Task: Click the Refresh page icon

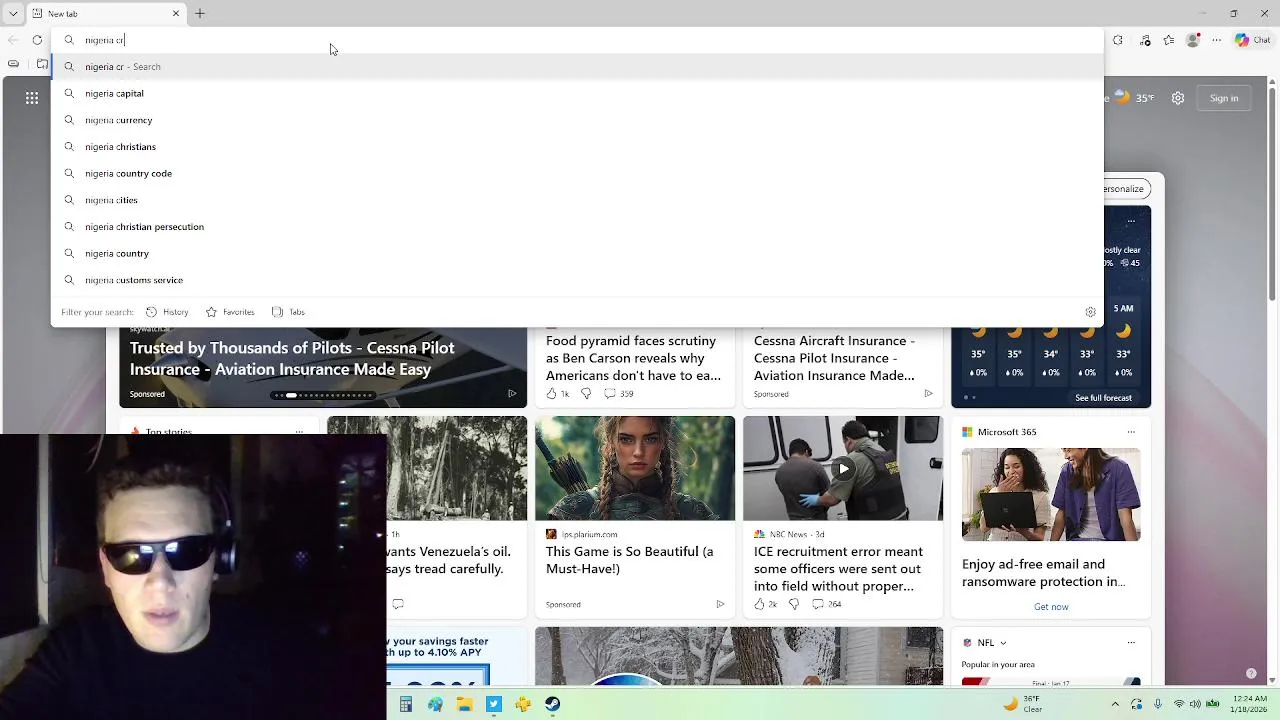Action: click(37, 40)
